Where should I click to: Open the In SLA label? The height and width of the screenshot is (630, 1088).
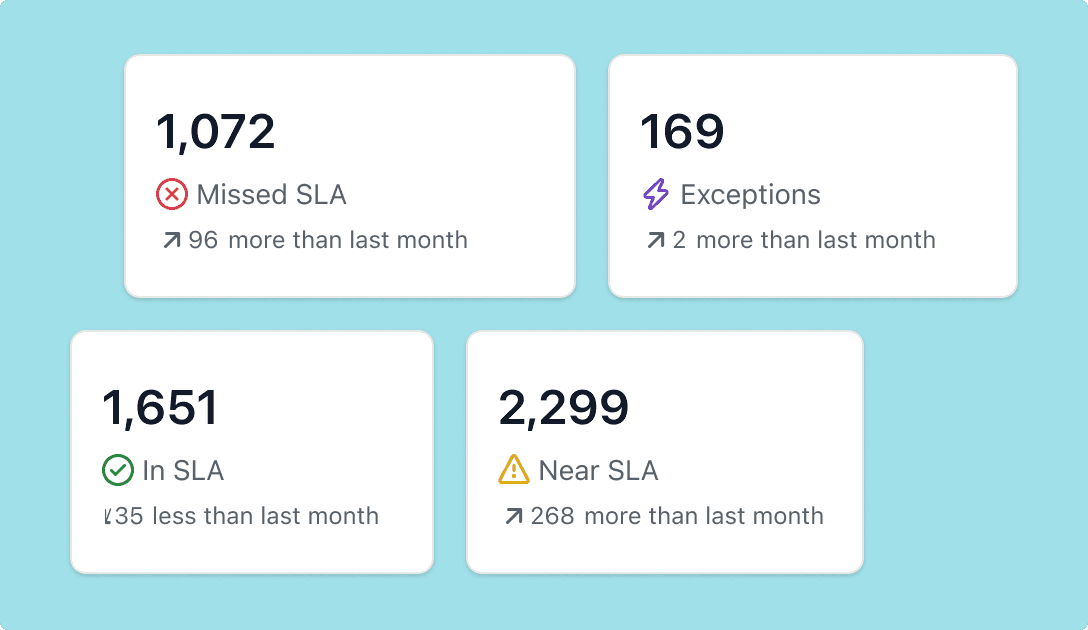(x=183, y=470)
